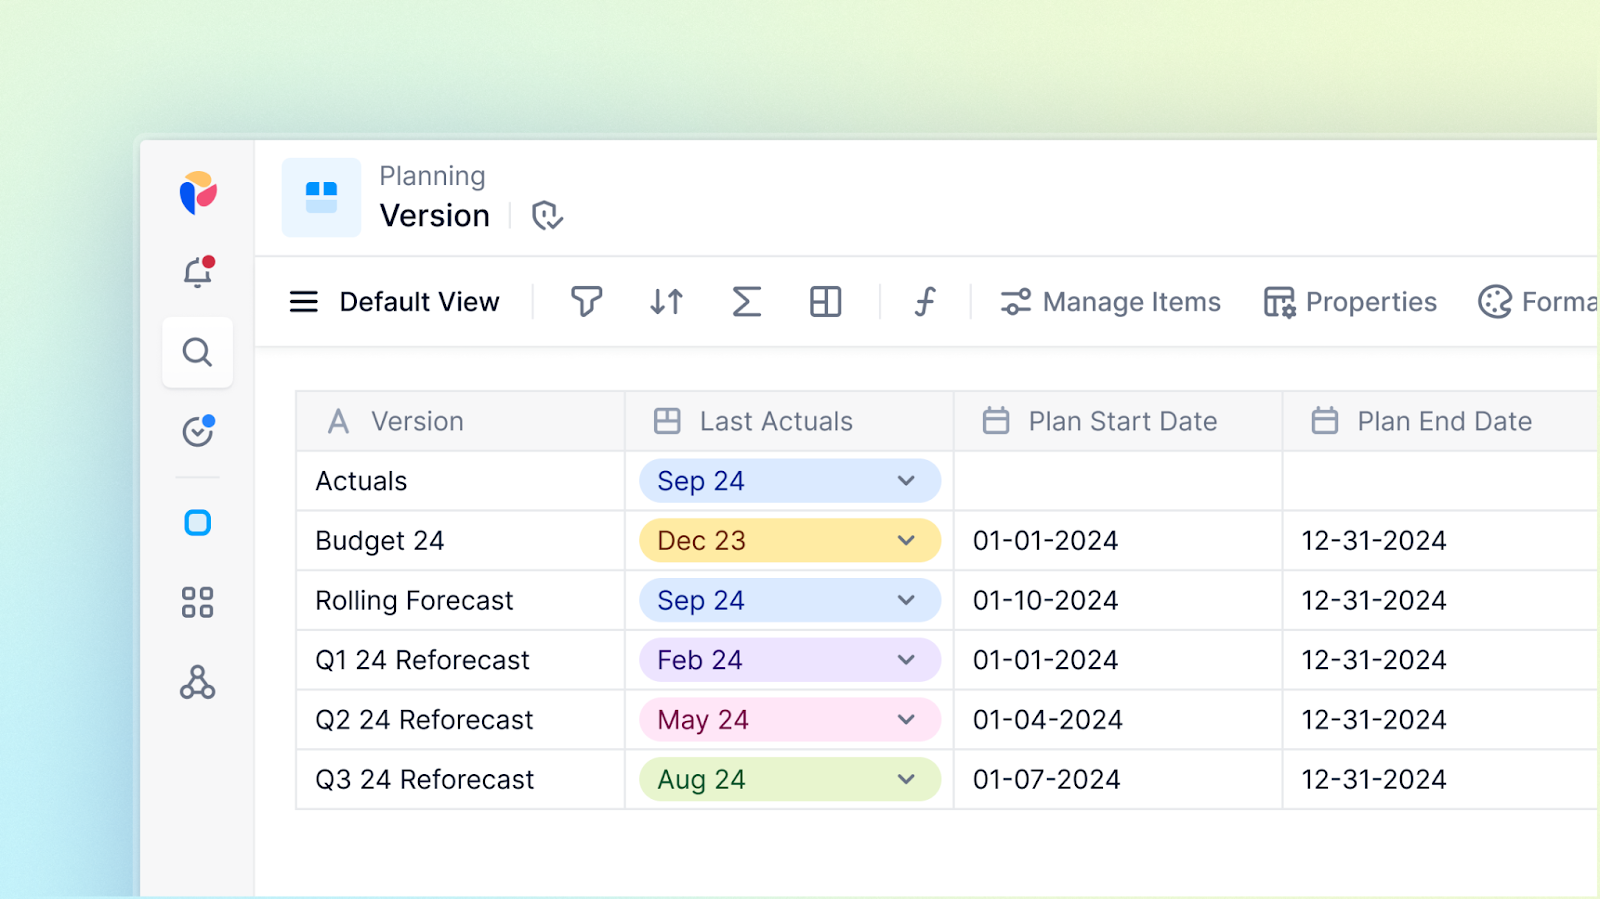Open the tasks checkmark icon in sidebar
Screen dimensions: 1600x899
pyautogui.click(x=198, y=431)
